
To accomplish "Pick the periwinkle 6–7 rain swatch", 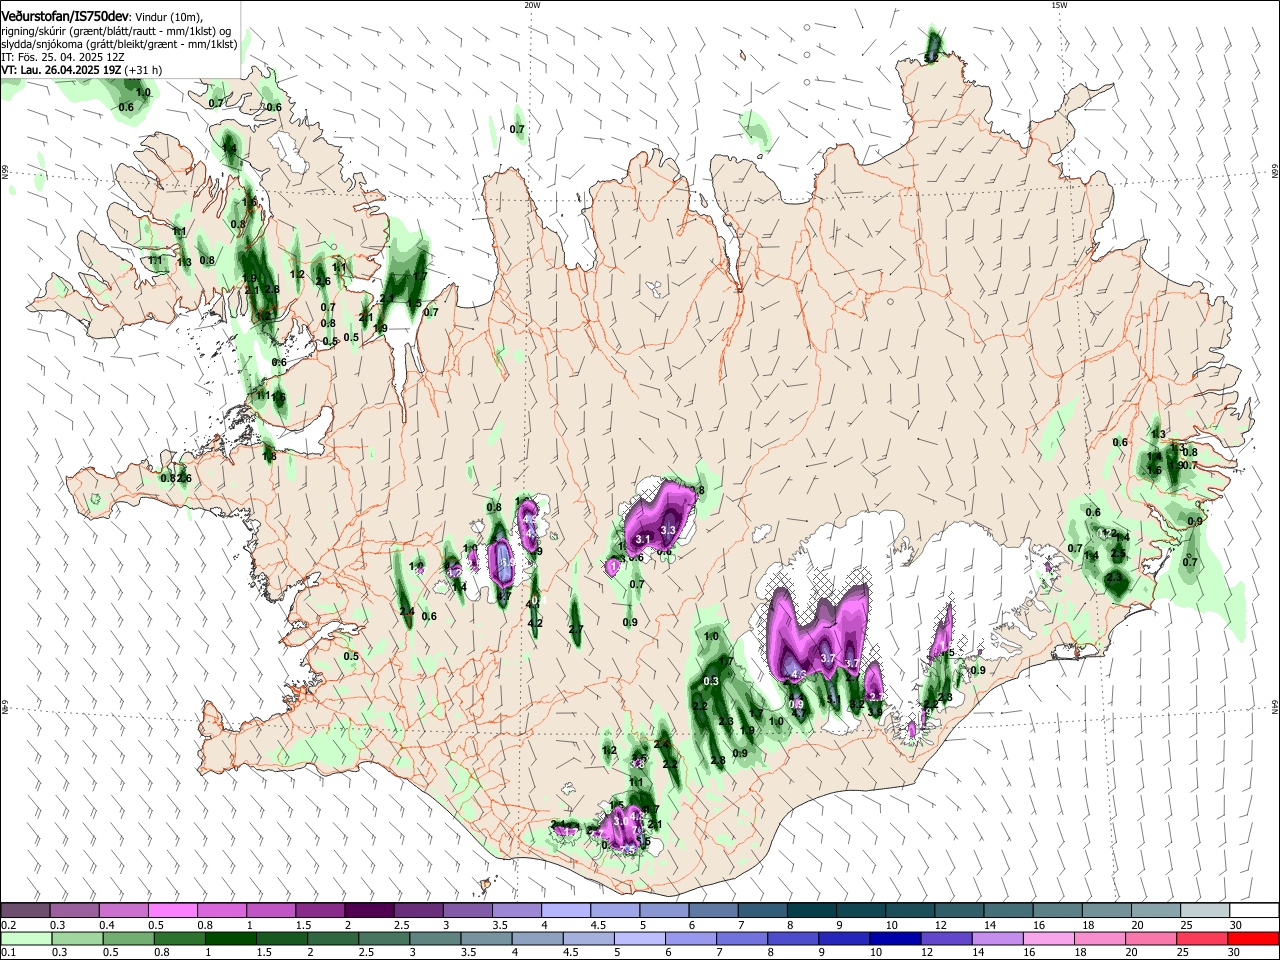I will point(691,938).
